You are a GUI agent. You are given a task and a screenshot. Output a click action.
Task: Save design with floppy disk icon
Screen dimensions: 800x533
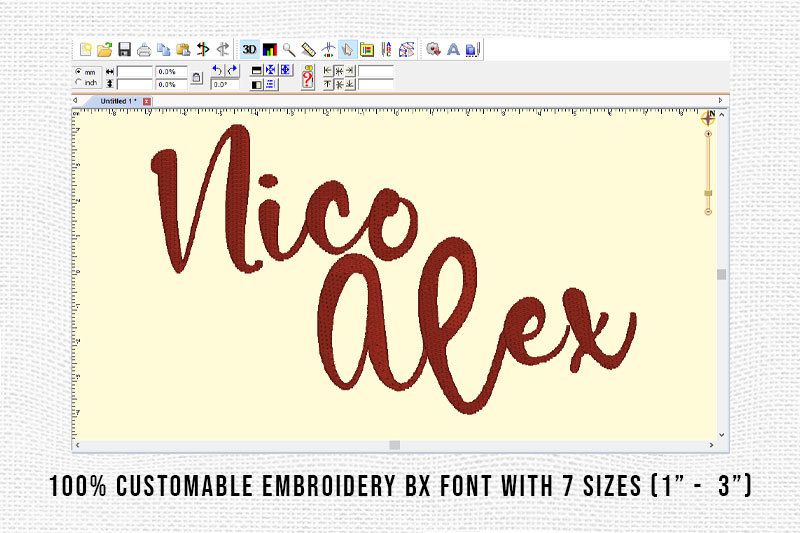tap(124, 49)
